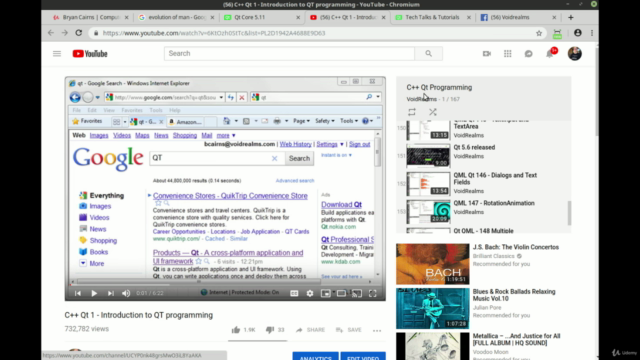Screen dimensions: 640x360
Task: Open Chromium three-dot menu
Action: point(591,33)
